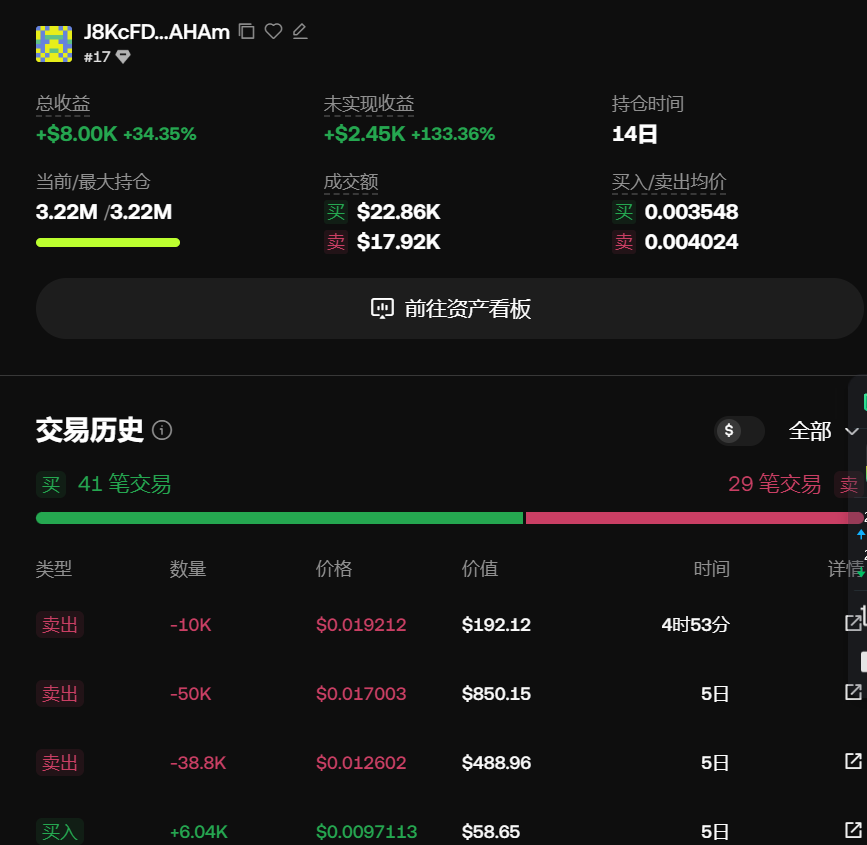The image size is (867, 845).
Task: Click the 卖出 tag in the -38.8K row
Action: point(60,763)
